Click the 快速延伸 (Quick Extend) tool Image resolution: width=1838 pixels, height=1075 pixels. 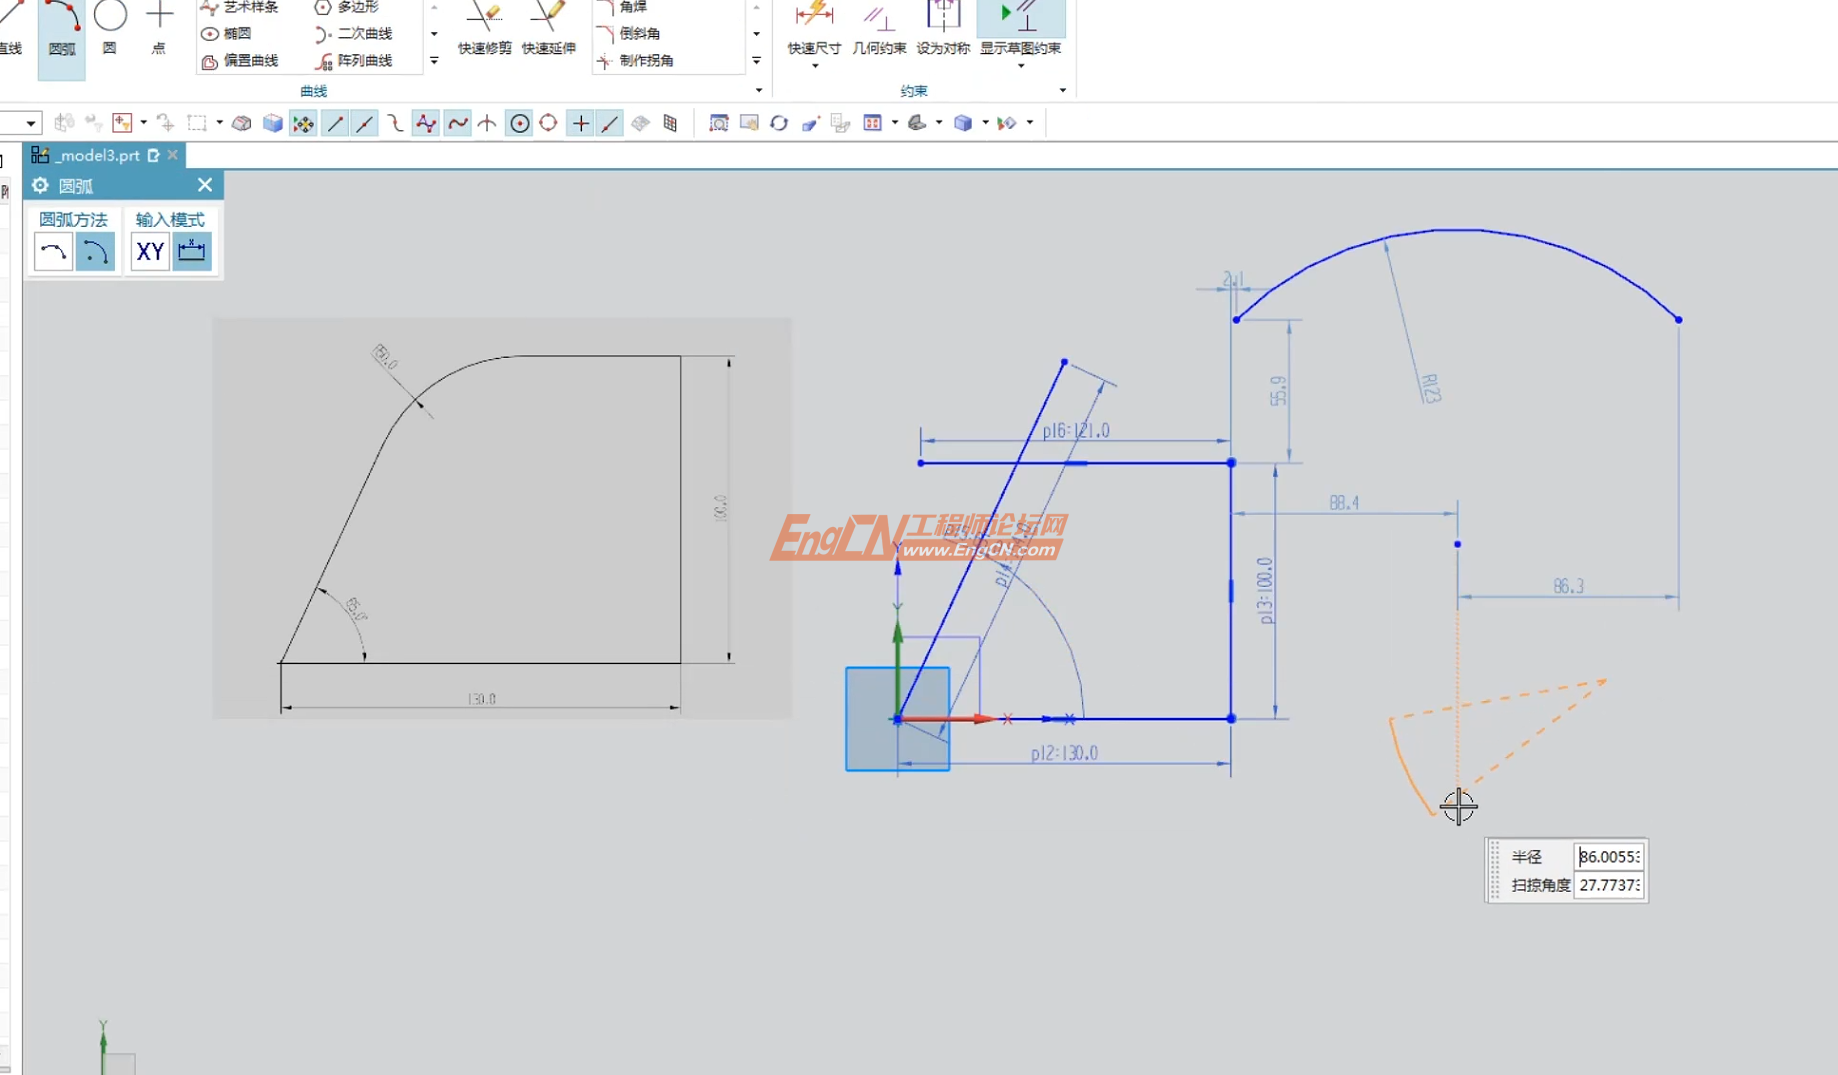548,30
